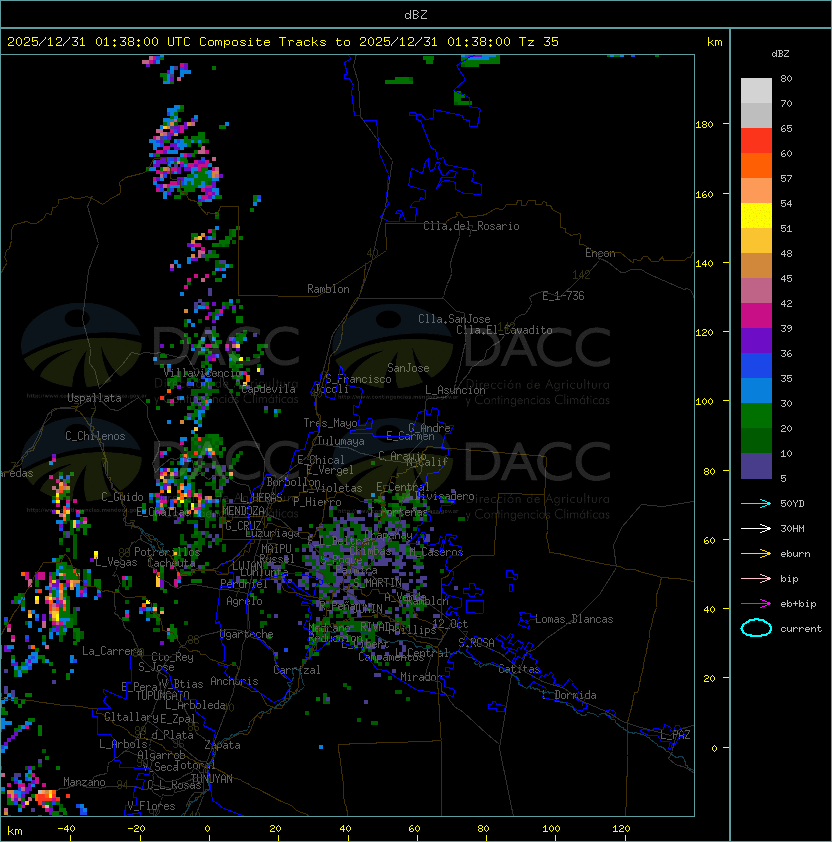Click the Zapata place label
The width and height of the screenshot is (832, 842).
click(222, 745)
